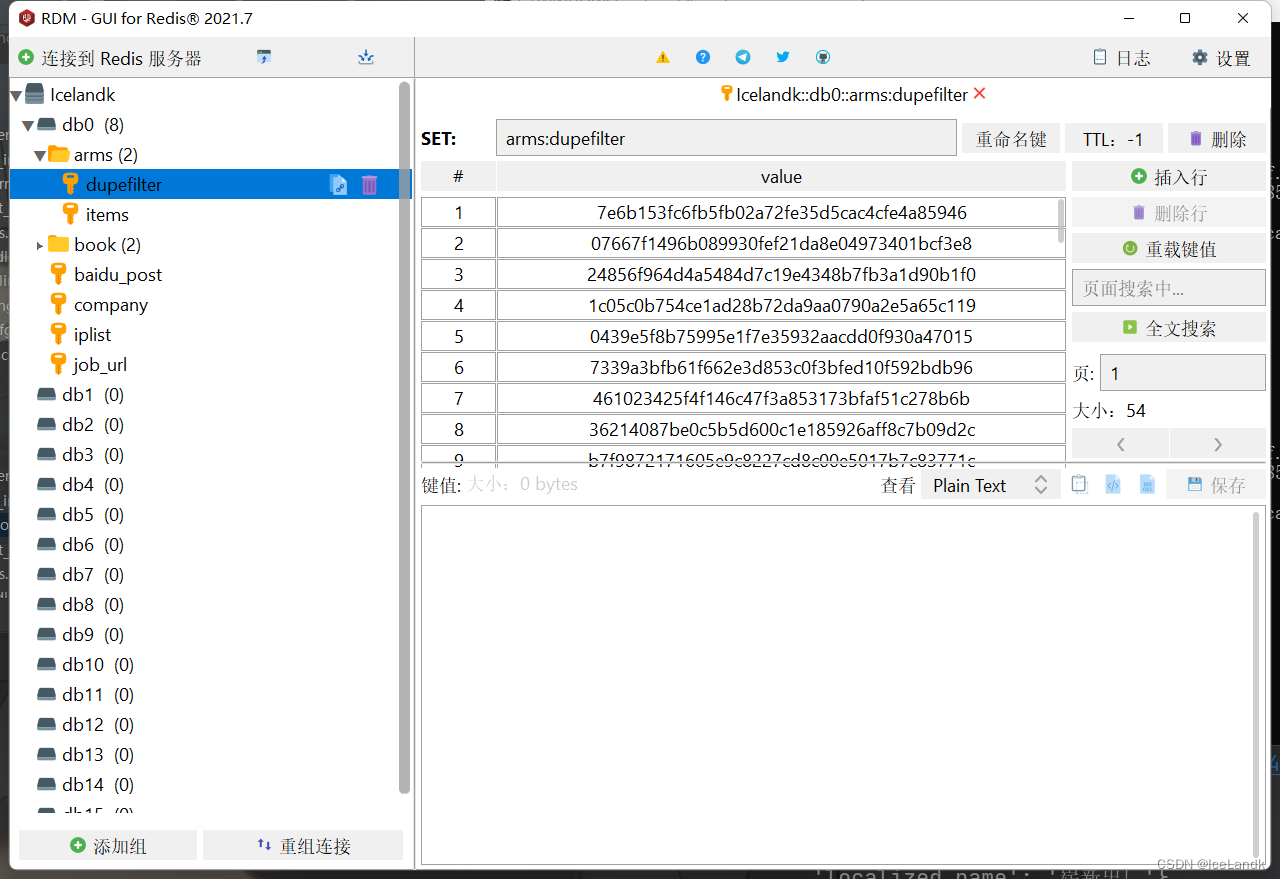The image size is (1280, 879).
Task: Collapse the arms namespace folder
Action: (x=40, y=156)
